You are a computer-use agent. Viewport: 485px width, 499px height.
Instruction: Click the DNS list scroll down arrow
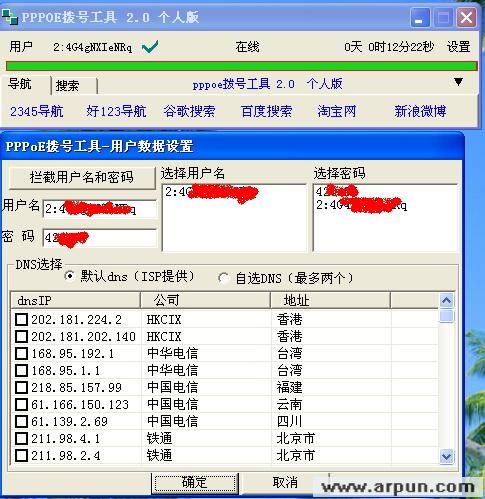click(x=446, y=456)
